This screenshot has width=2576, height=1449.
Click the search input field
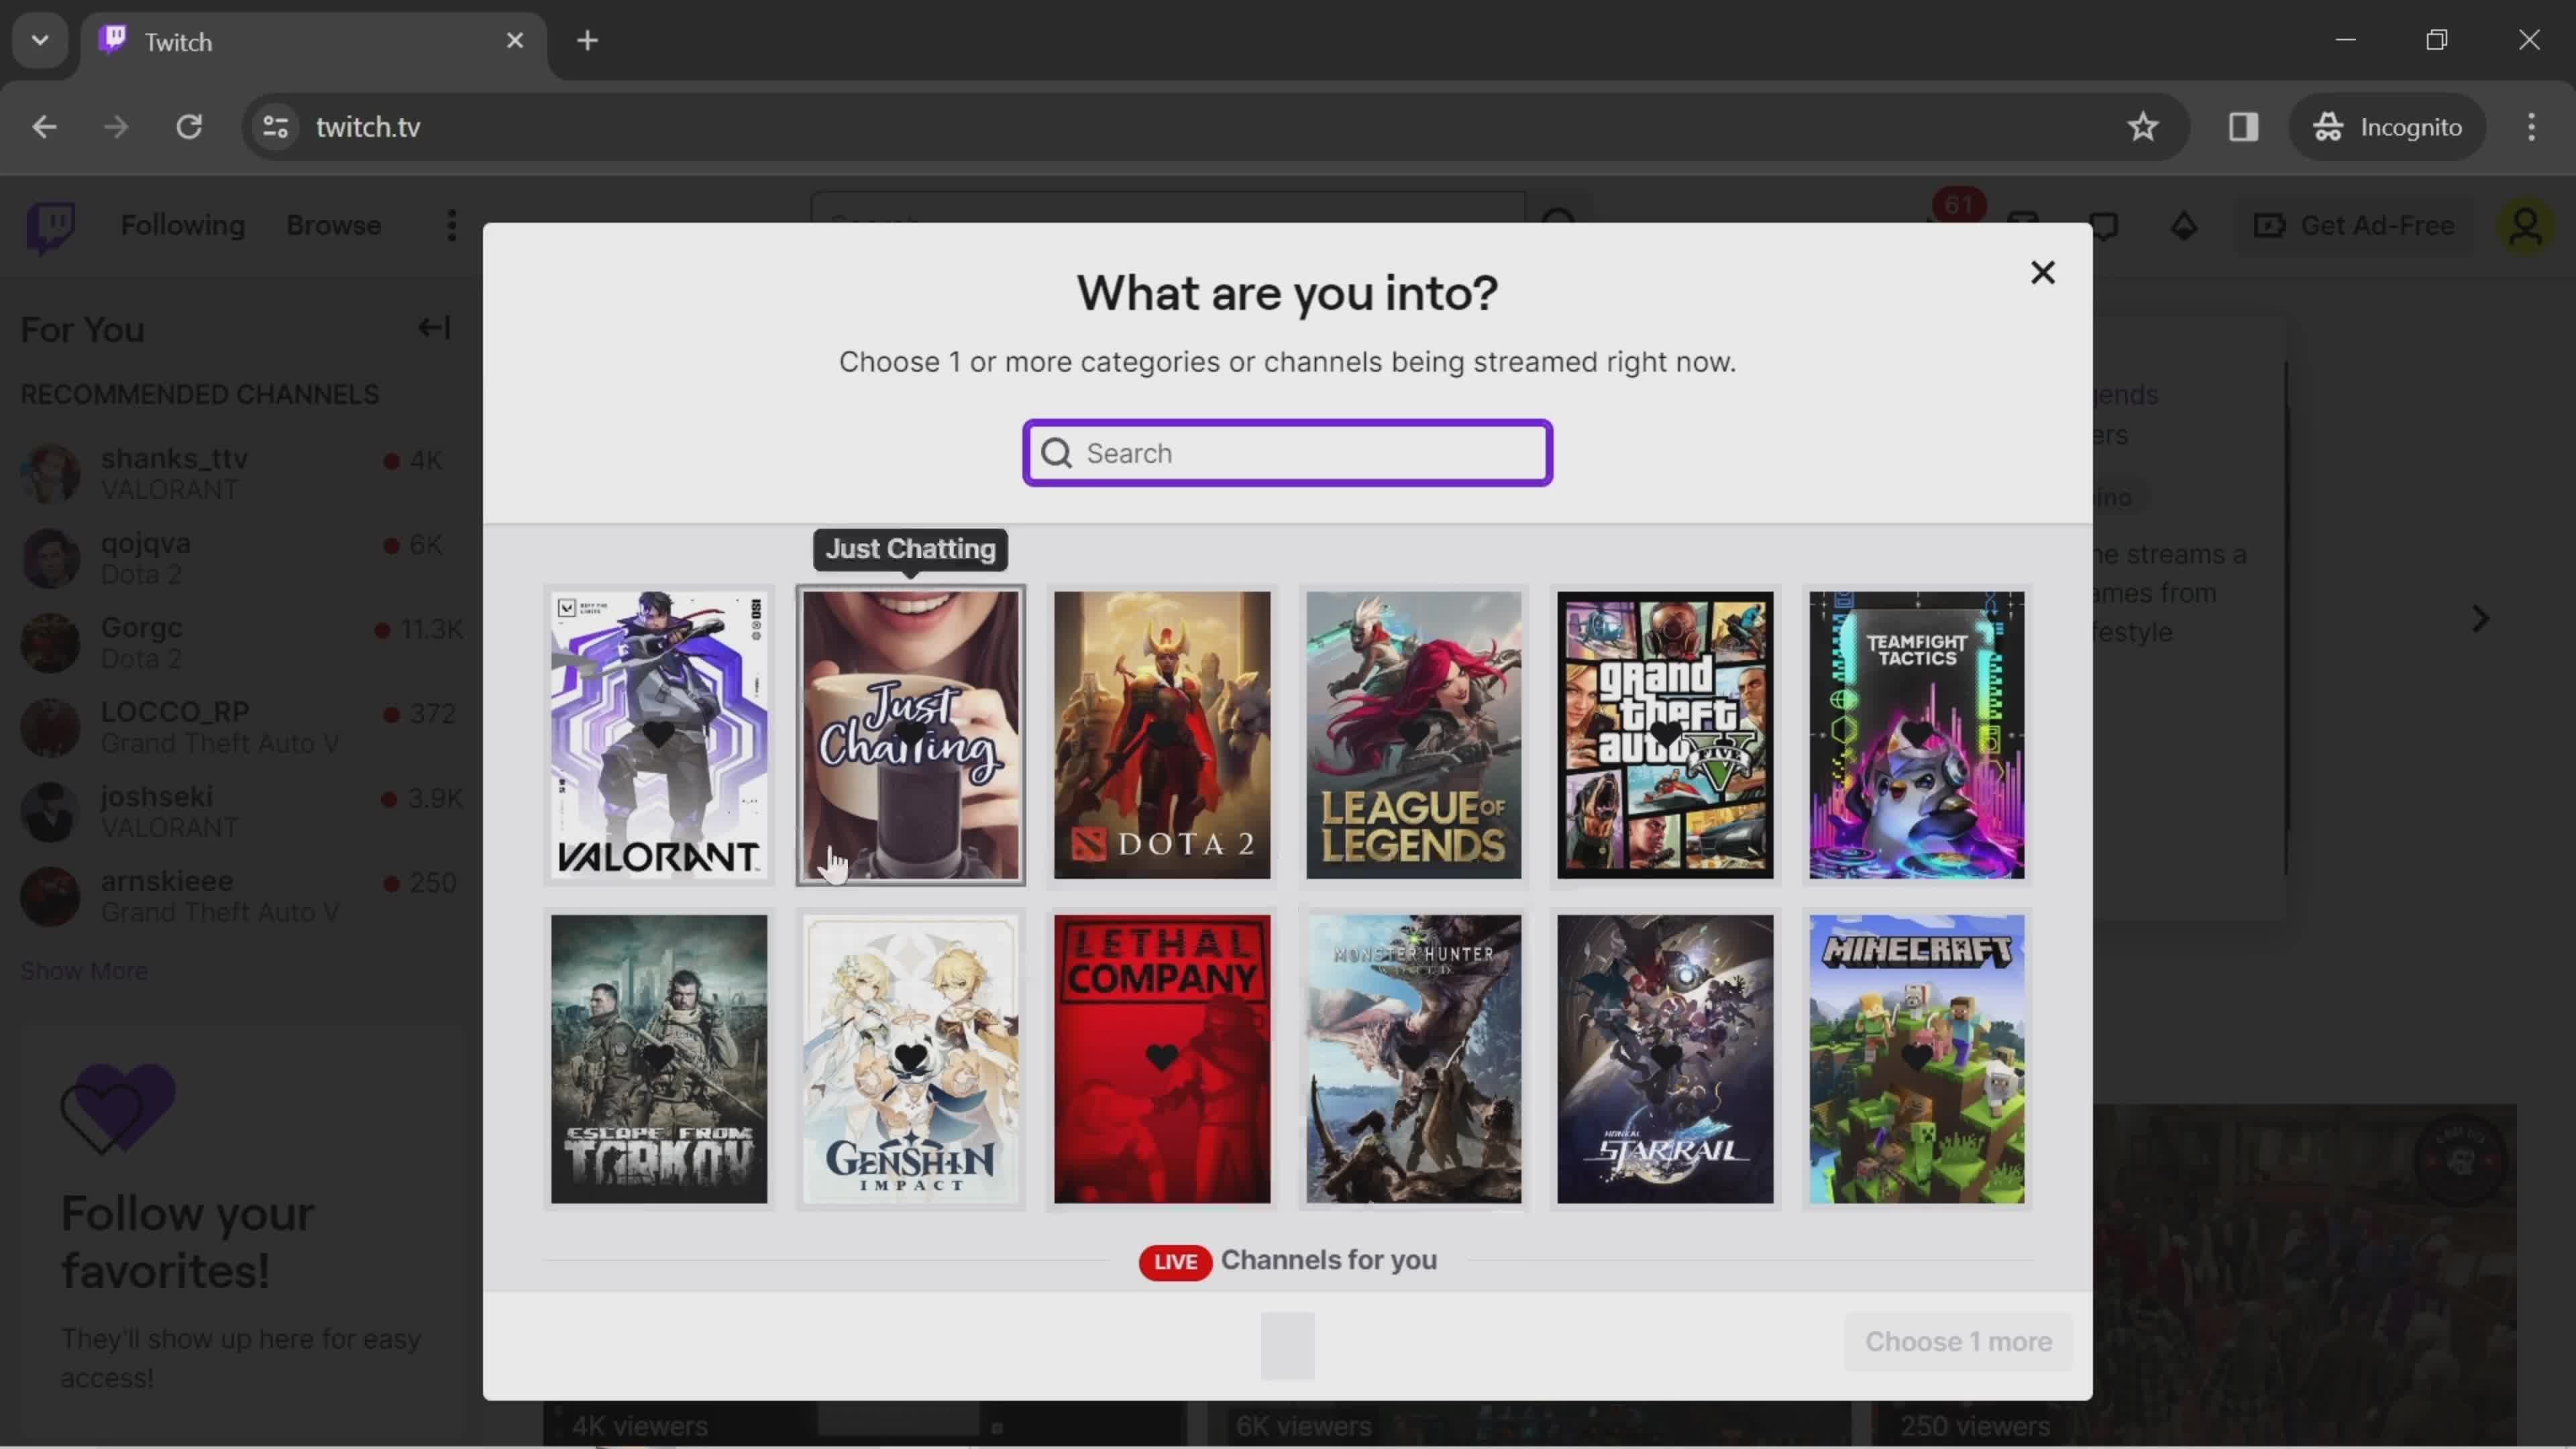tap(1286, 453)
